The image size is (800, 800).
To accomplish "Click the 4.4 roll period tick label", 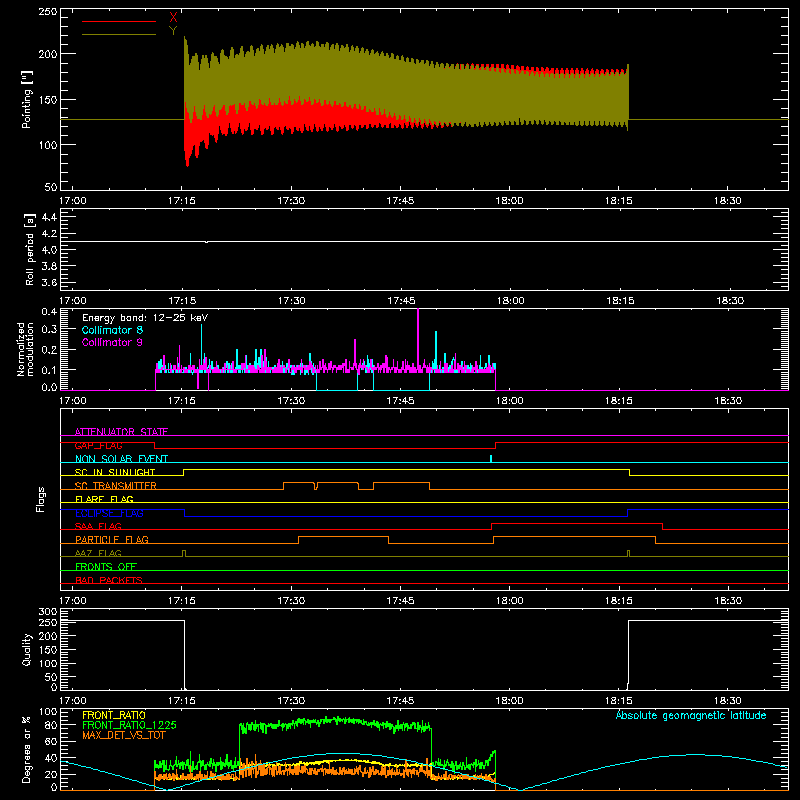I will click(x=49, y=217).
